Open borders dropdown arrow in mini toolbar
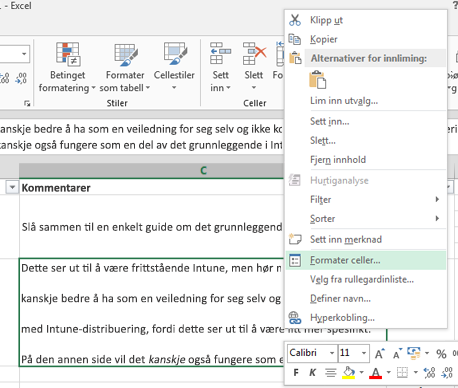Image resolution: width=458 pixels, height=388 pixels. [415, 372]
